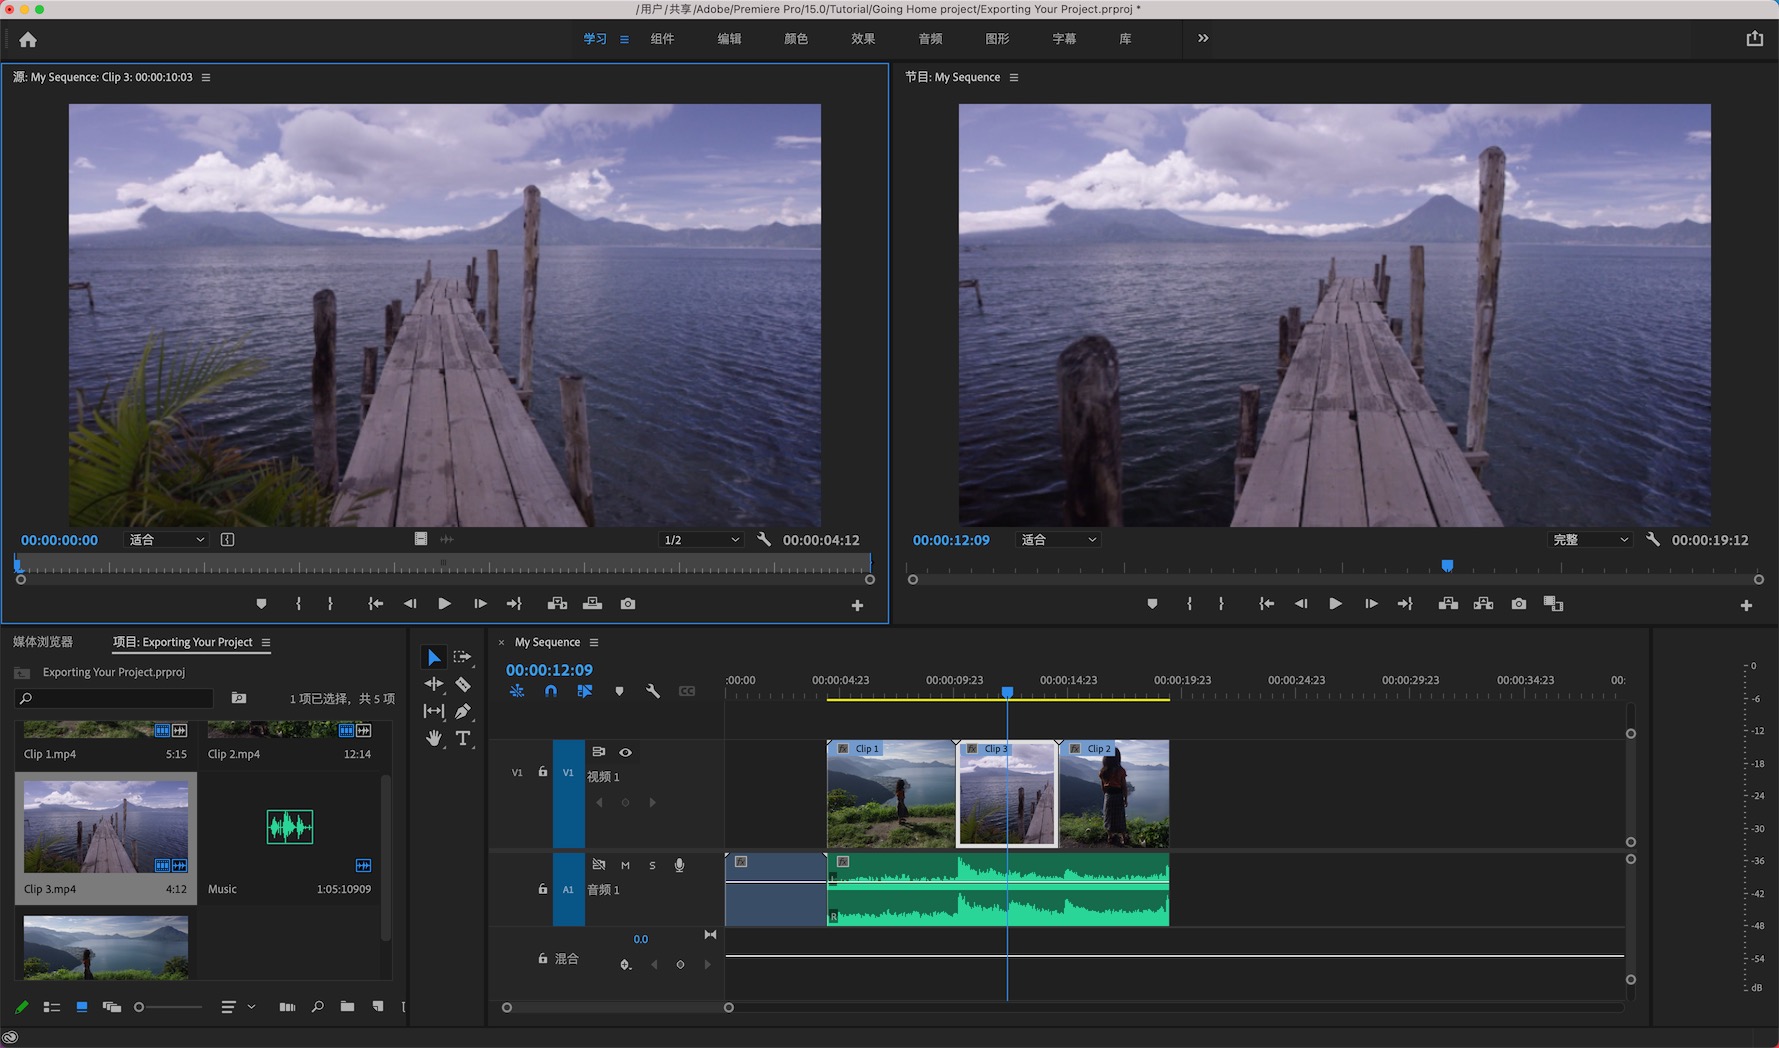The height and width of the screenshot is (1048, 1779).
Task: Select the Hand tool
Action: point(434,738)
